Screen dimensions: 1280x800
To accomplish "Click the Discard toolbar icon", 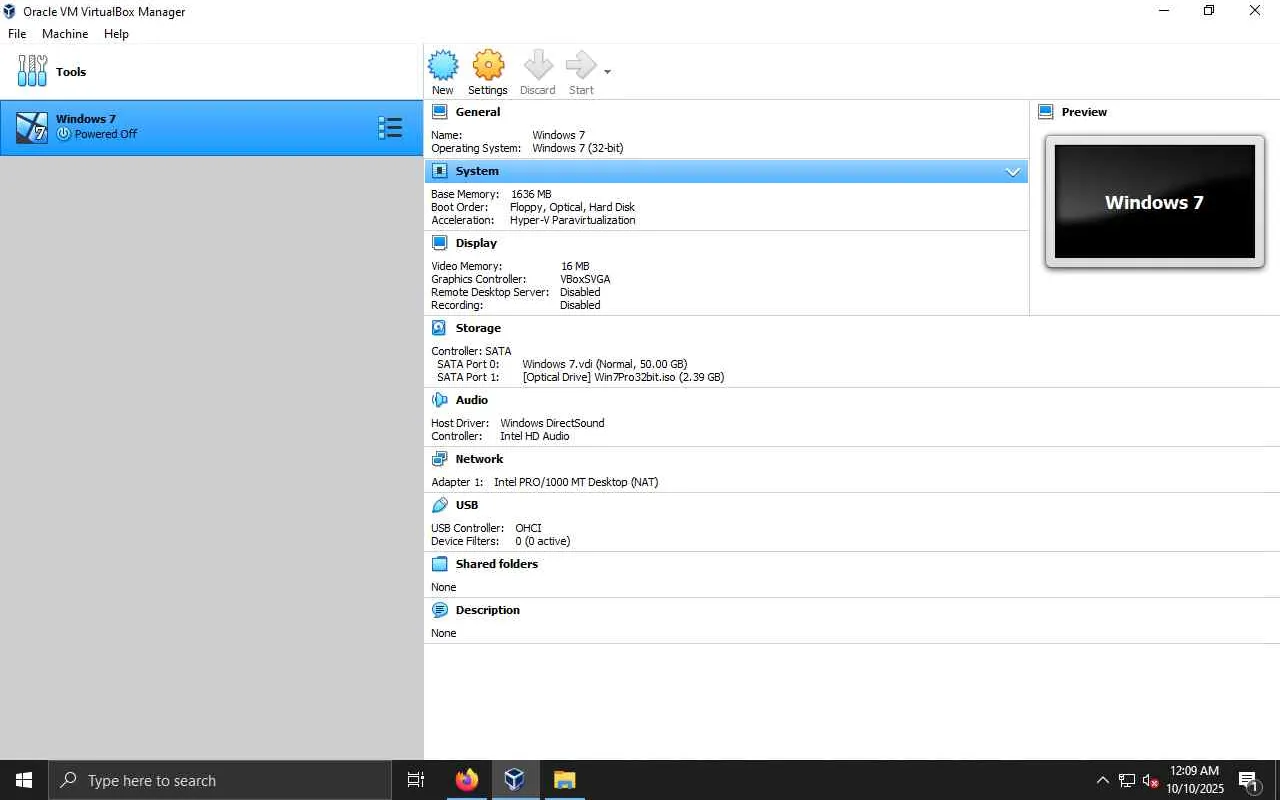I will point(538,66).
